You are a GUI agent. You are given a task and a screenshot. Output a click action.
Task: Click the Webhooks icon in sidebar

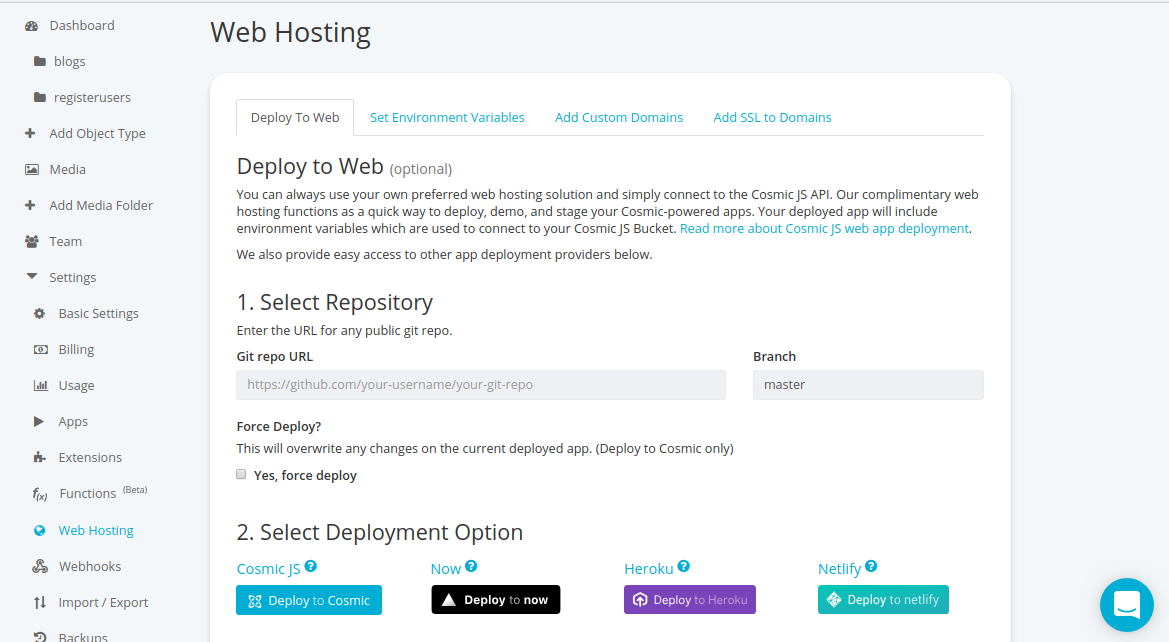click(x=40, y=566)
